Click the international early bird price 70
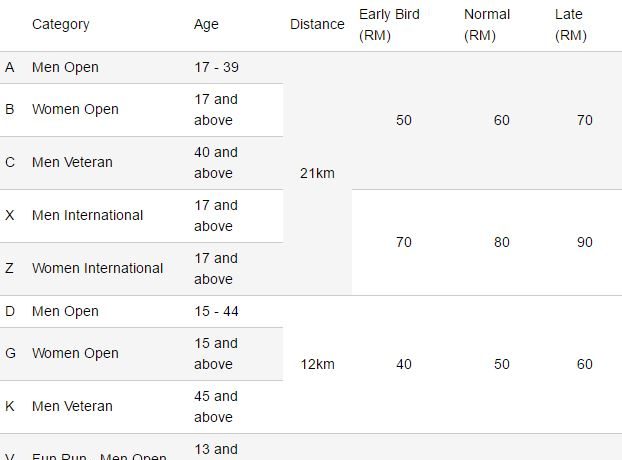 404,242
